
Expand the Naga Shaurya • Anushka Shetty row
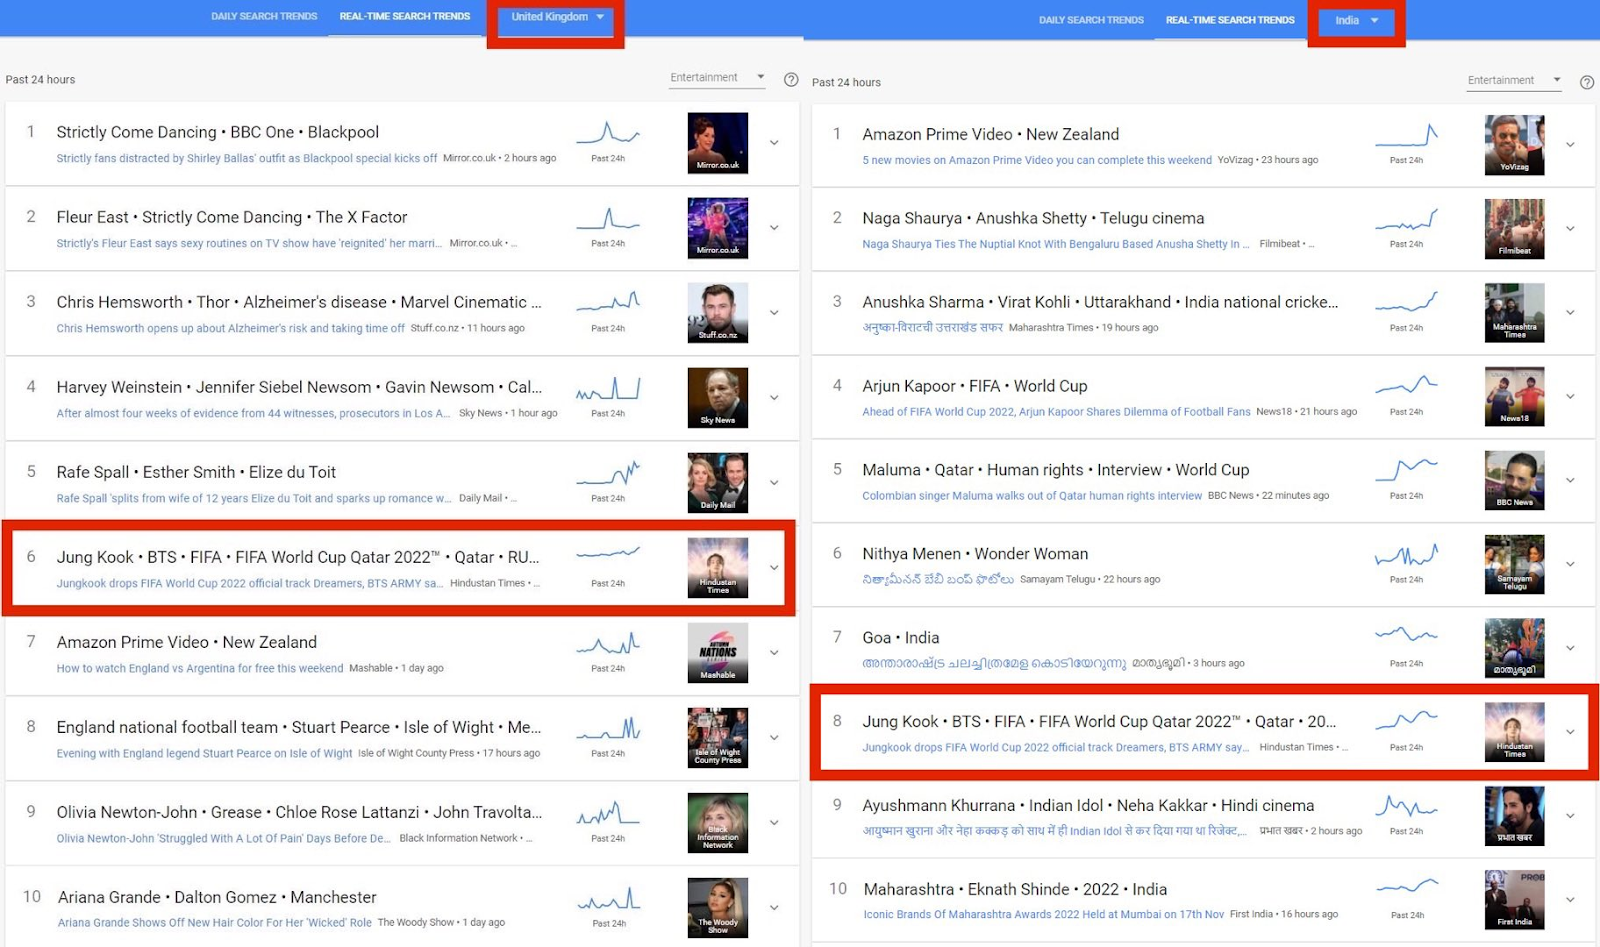tap(1570, 229)
